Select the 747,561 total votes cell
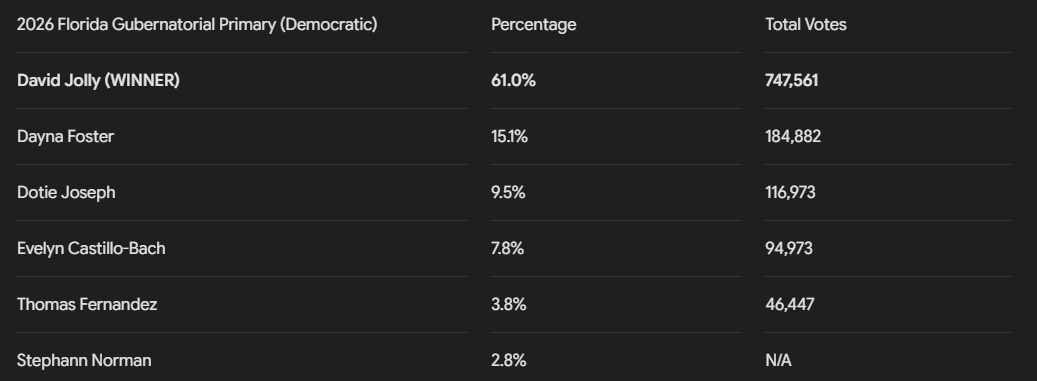This screenshot has width=1037, height=381. click(x=792, y=81)
